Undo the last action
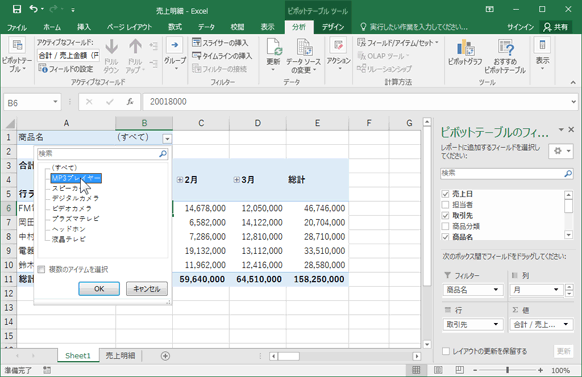 click(x=33, y=9)
